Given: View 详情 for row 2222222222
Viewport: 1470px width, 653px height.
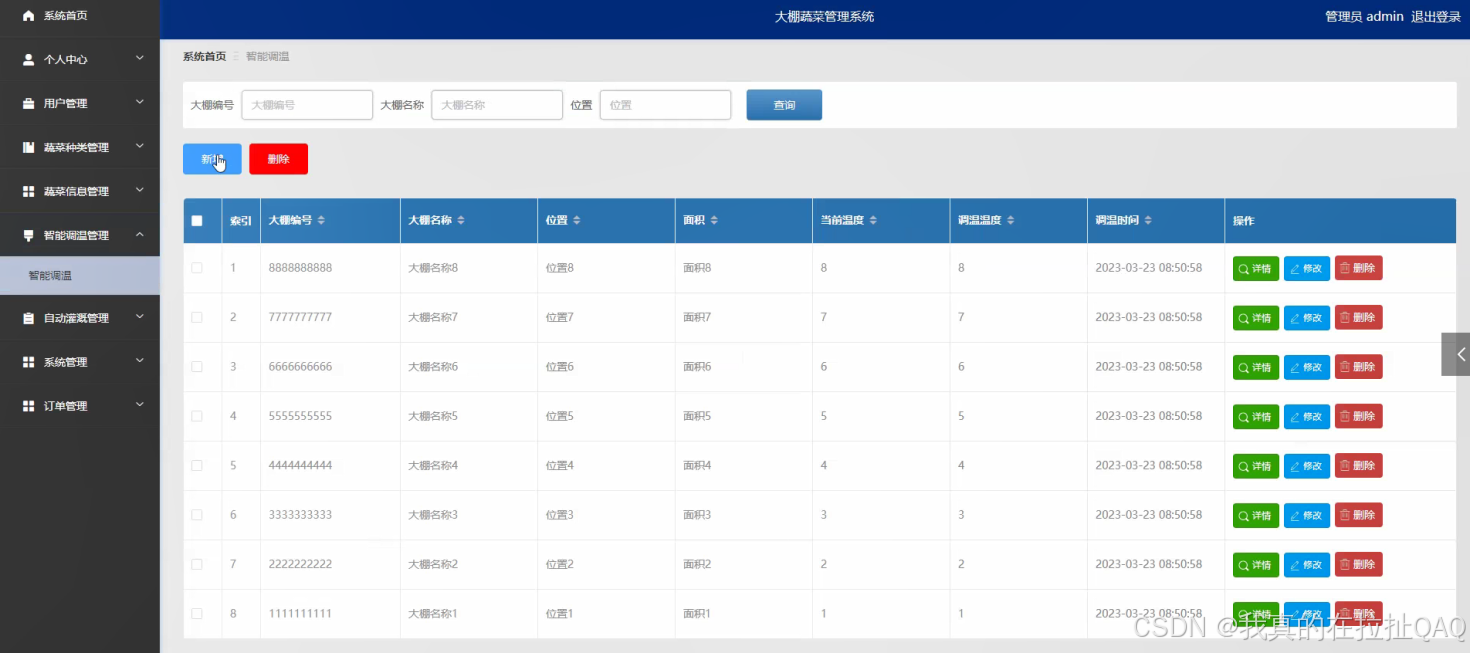Looking at the screenshot, I should [1255, 565].
